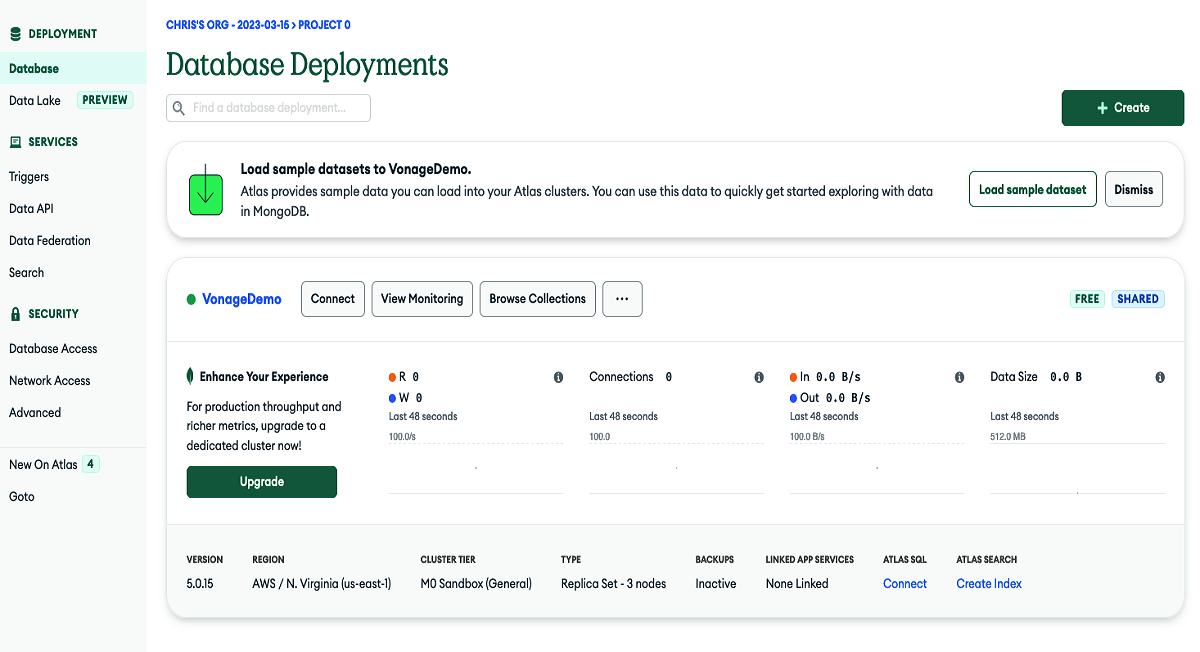Open Network Access under Security
Screen dimensions: 1200x652
[50, 381]
